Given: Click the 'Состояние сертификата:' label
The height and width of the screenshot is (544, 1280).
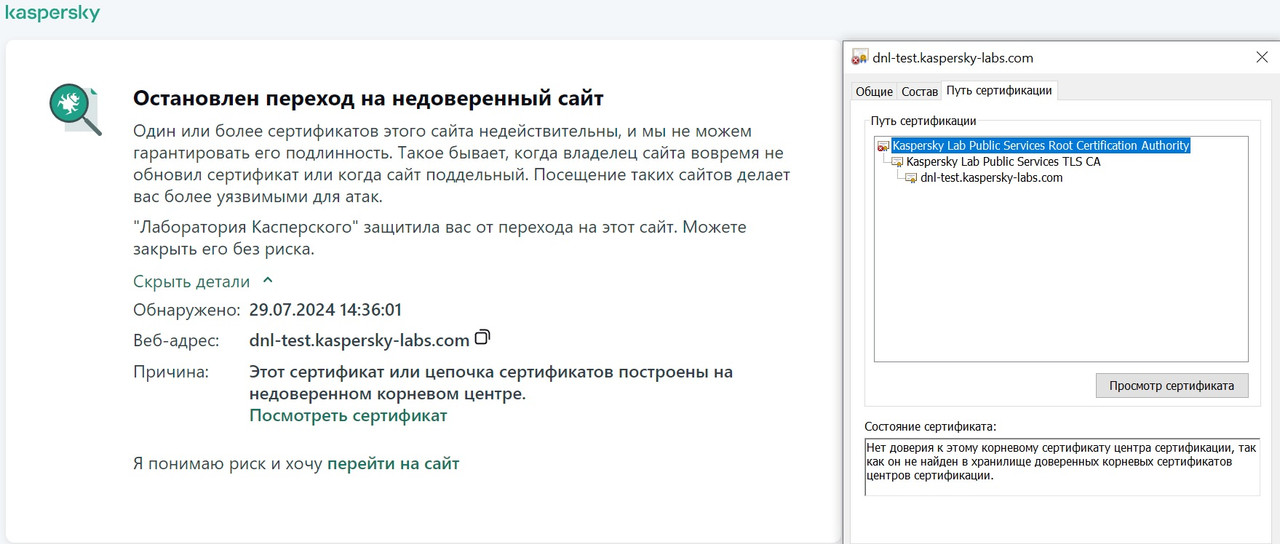Looking at the screenshot, I should (931, 426).
